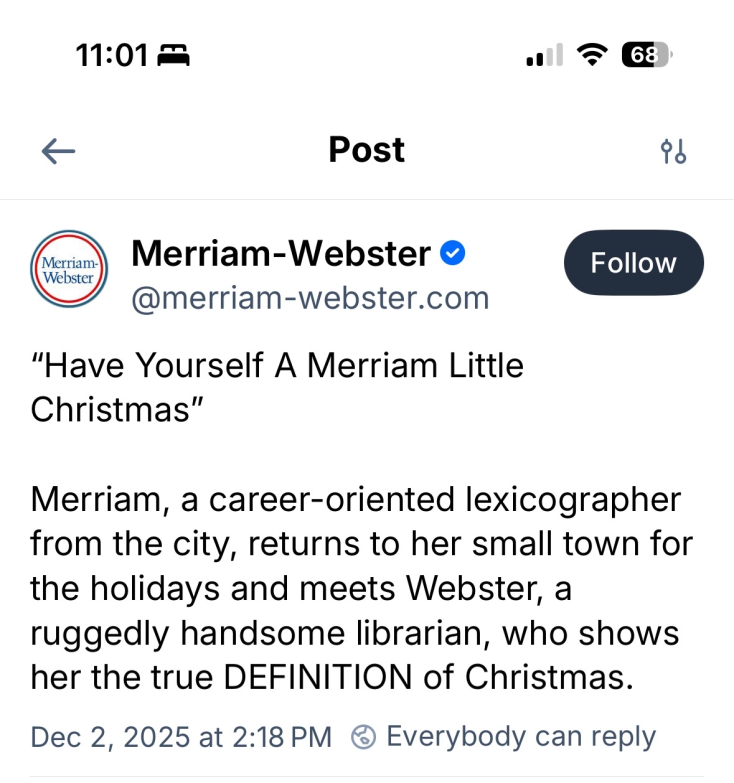Tap the Merriam-Webster profile avatar
Viewport: 734px width, 783px height.
pyautogui.click(x=69, y=268)
